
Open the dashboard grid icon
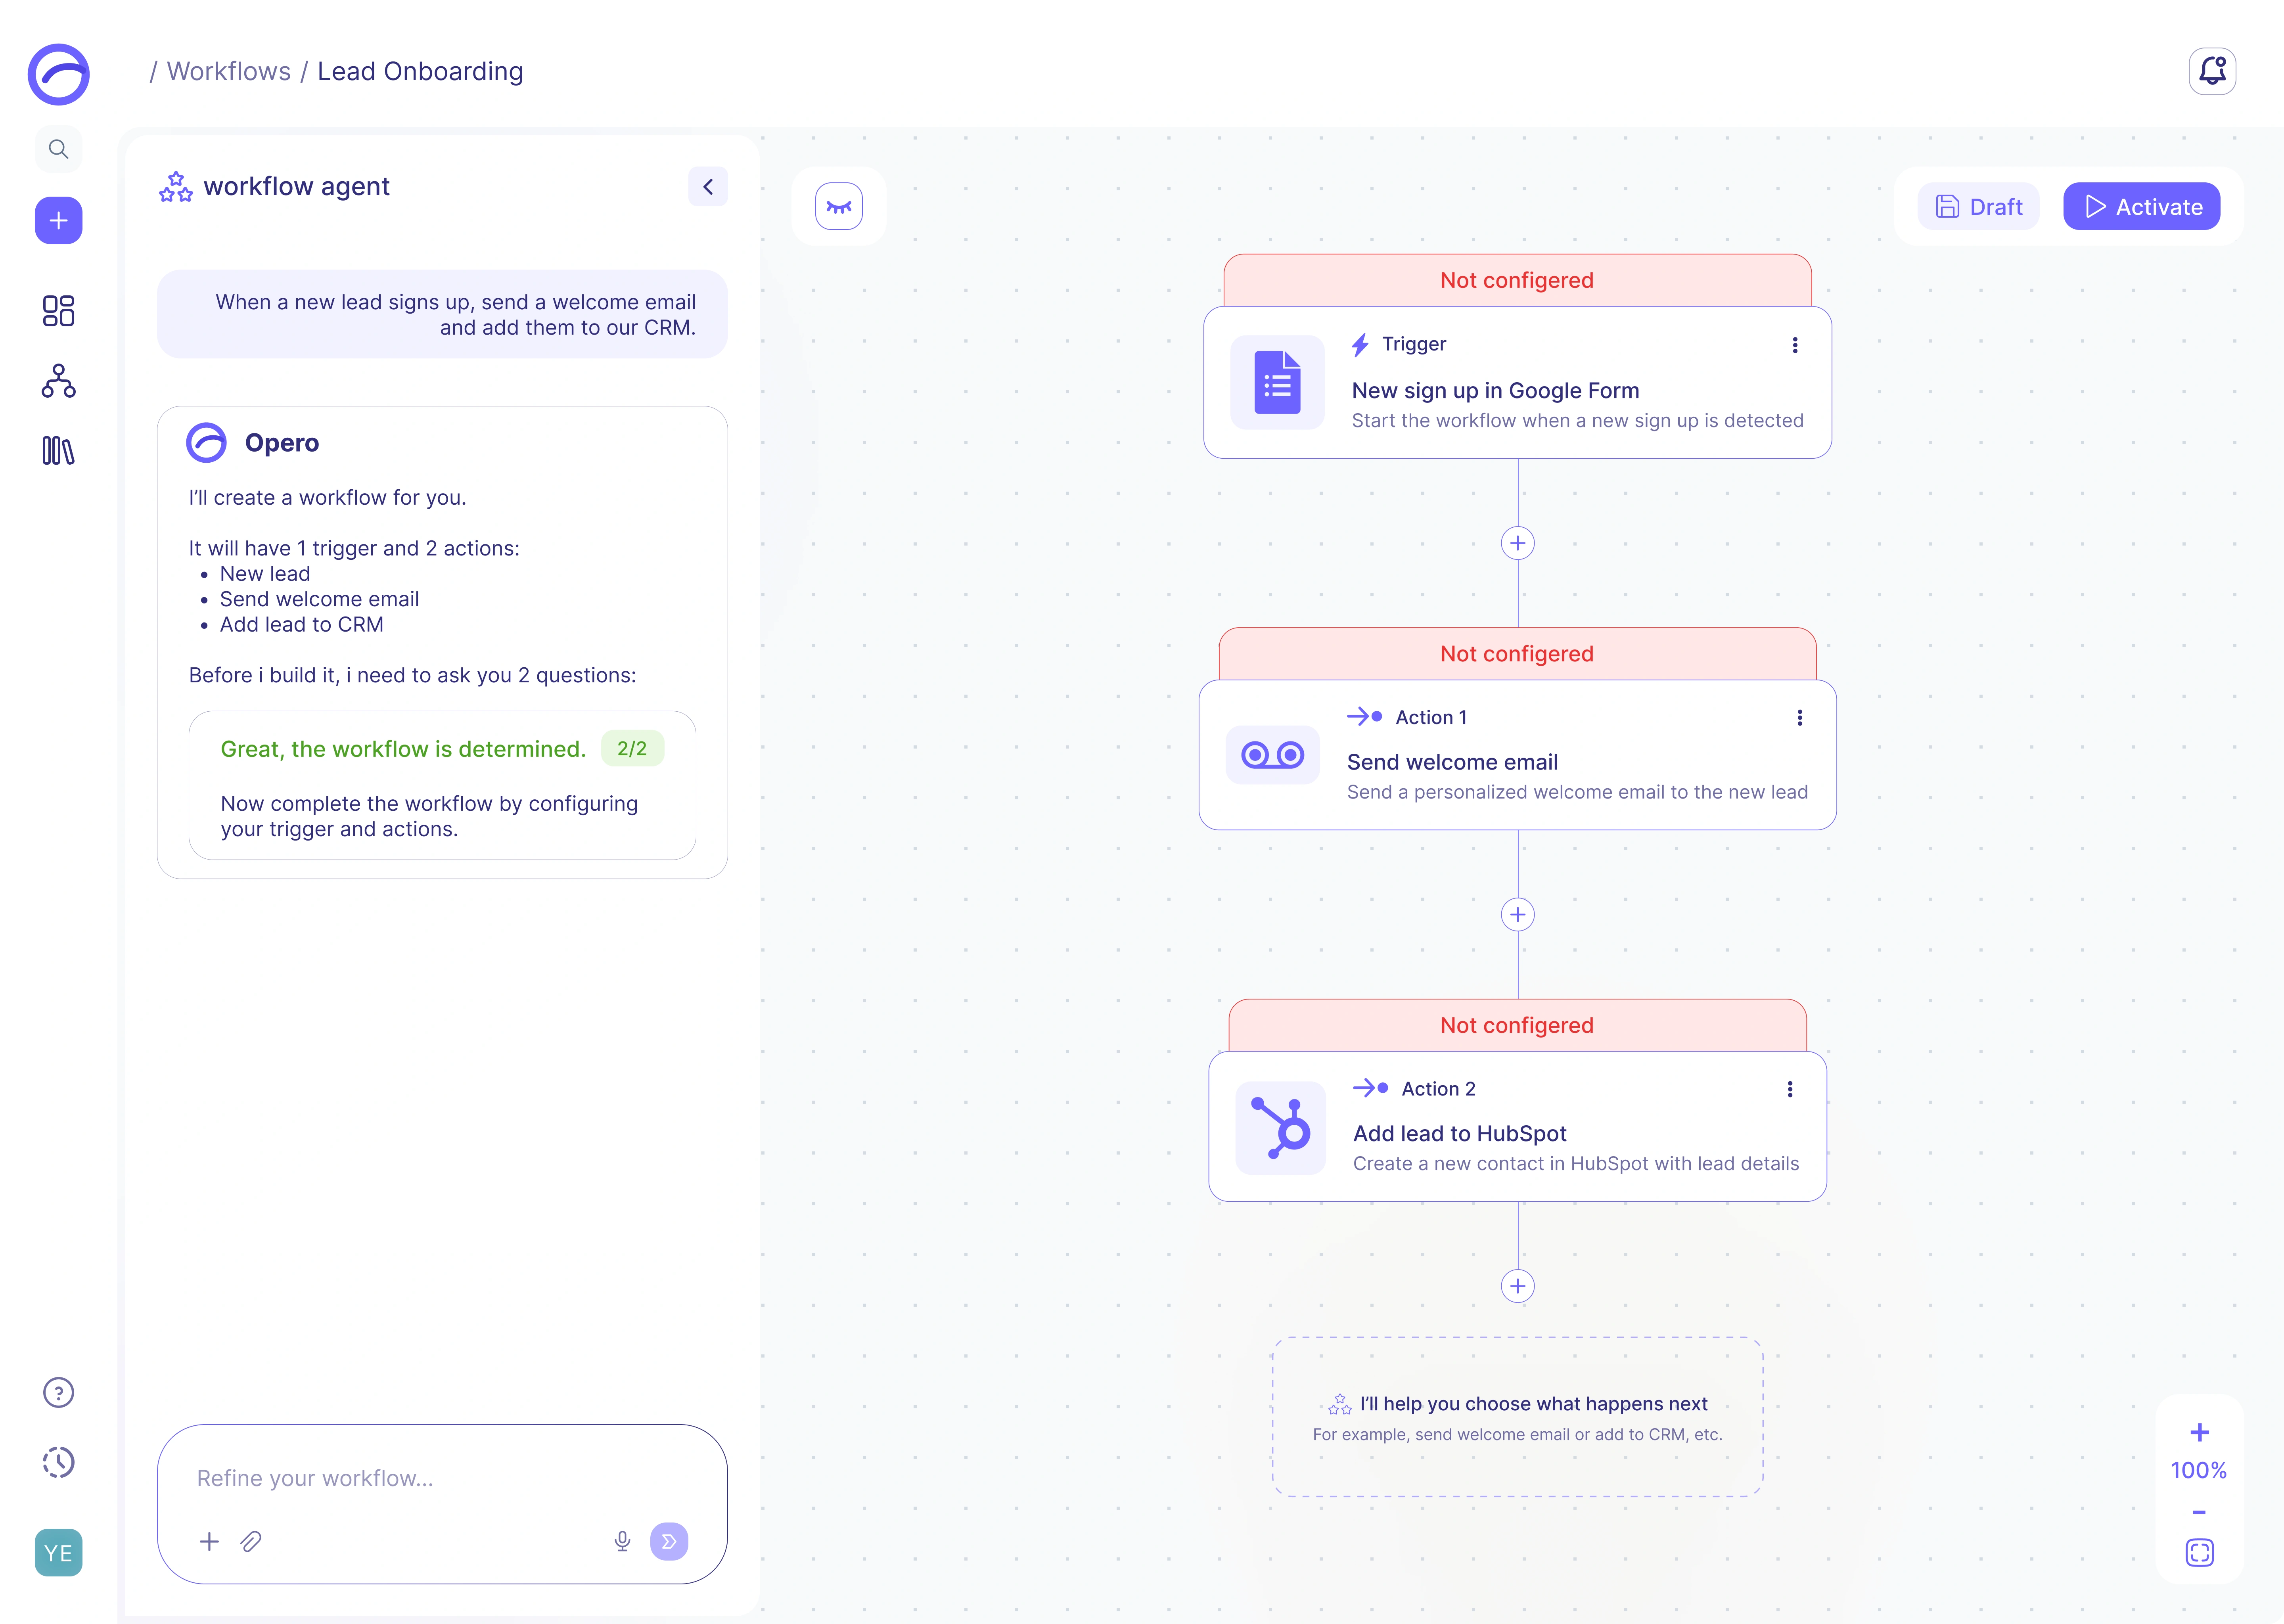tap(58, 311)
